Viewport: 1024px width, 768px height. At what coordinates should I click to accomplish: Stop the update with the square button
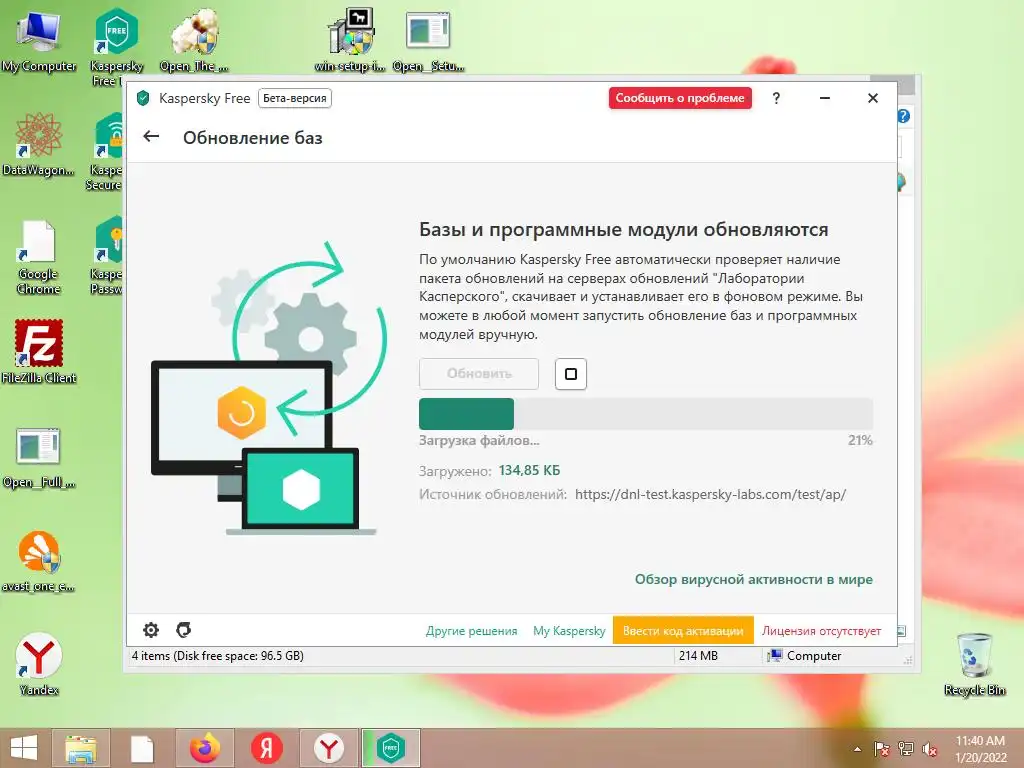(571, 374)
